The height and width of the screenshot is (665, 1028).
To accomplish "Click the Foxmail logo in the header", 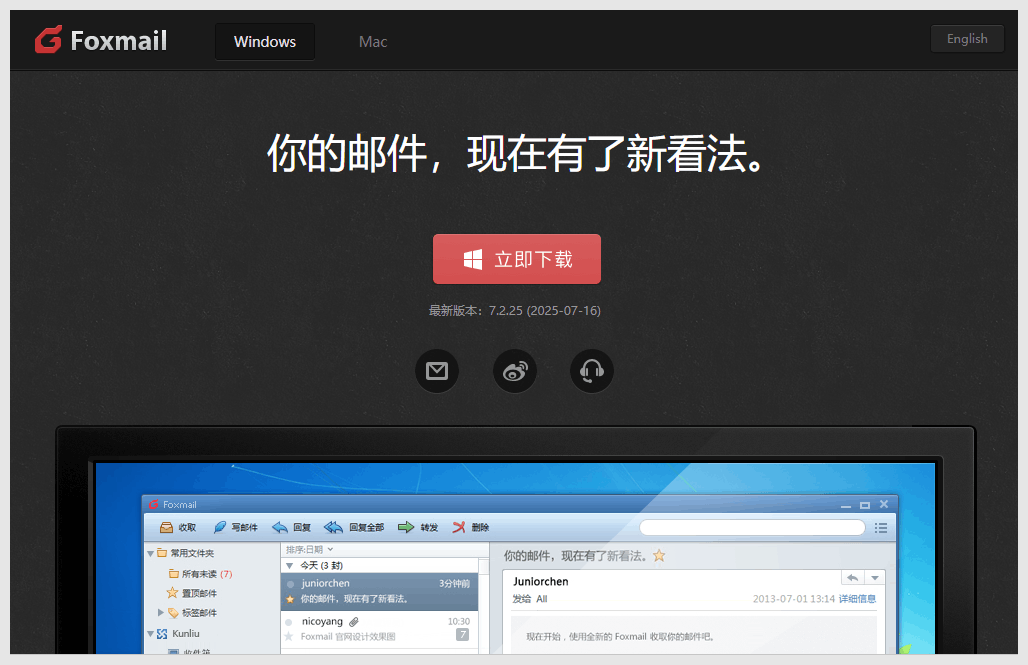I will (x=101, y=40).
